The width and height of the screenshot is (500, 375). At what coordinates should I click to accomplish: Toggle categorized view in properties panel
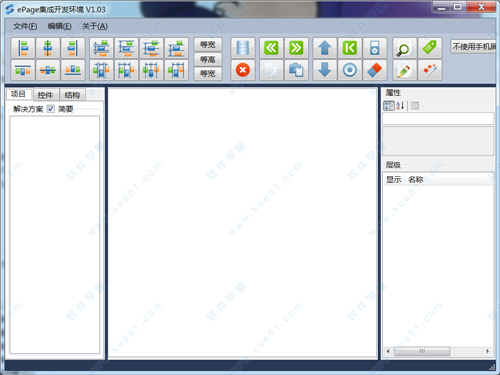tap(389, 106)
